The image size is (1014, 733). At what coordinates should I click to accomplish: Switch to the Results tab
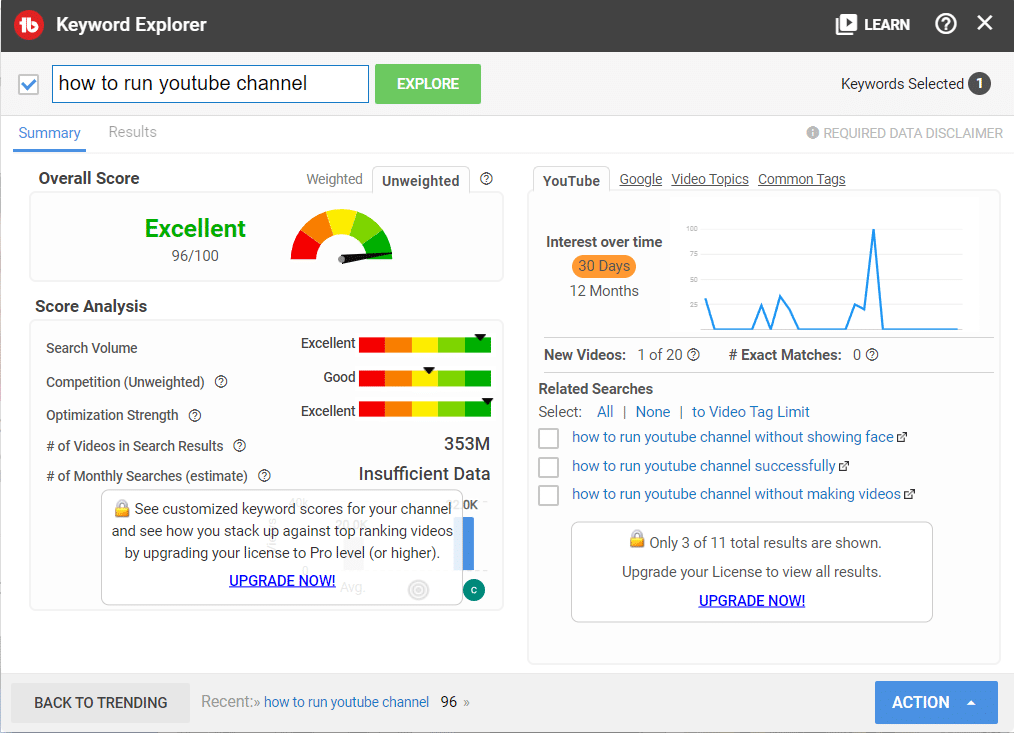[132, 132]
